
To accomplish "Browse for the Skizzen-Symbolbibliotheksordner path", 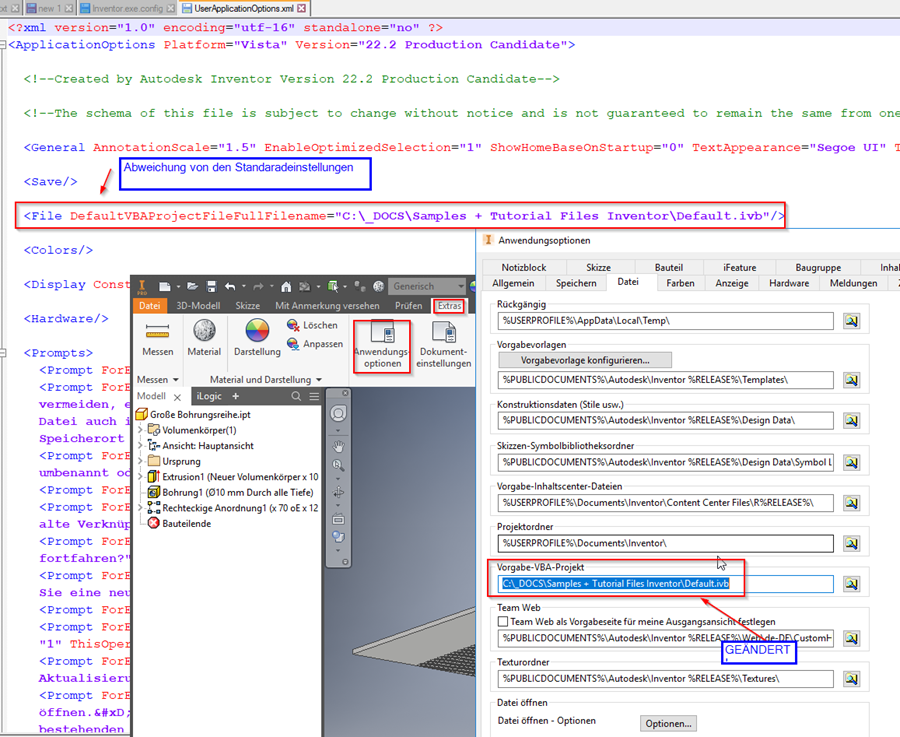I will (x=851, y=462).
